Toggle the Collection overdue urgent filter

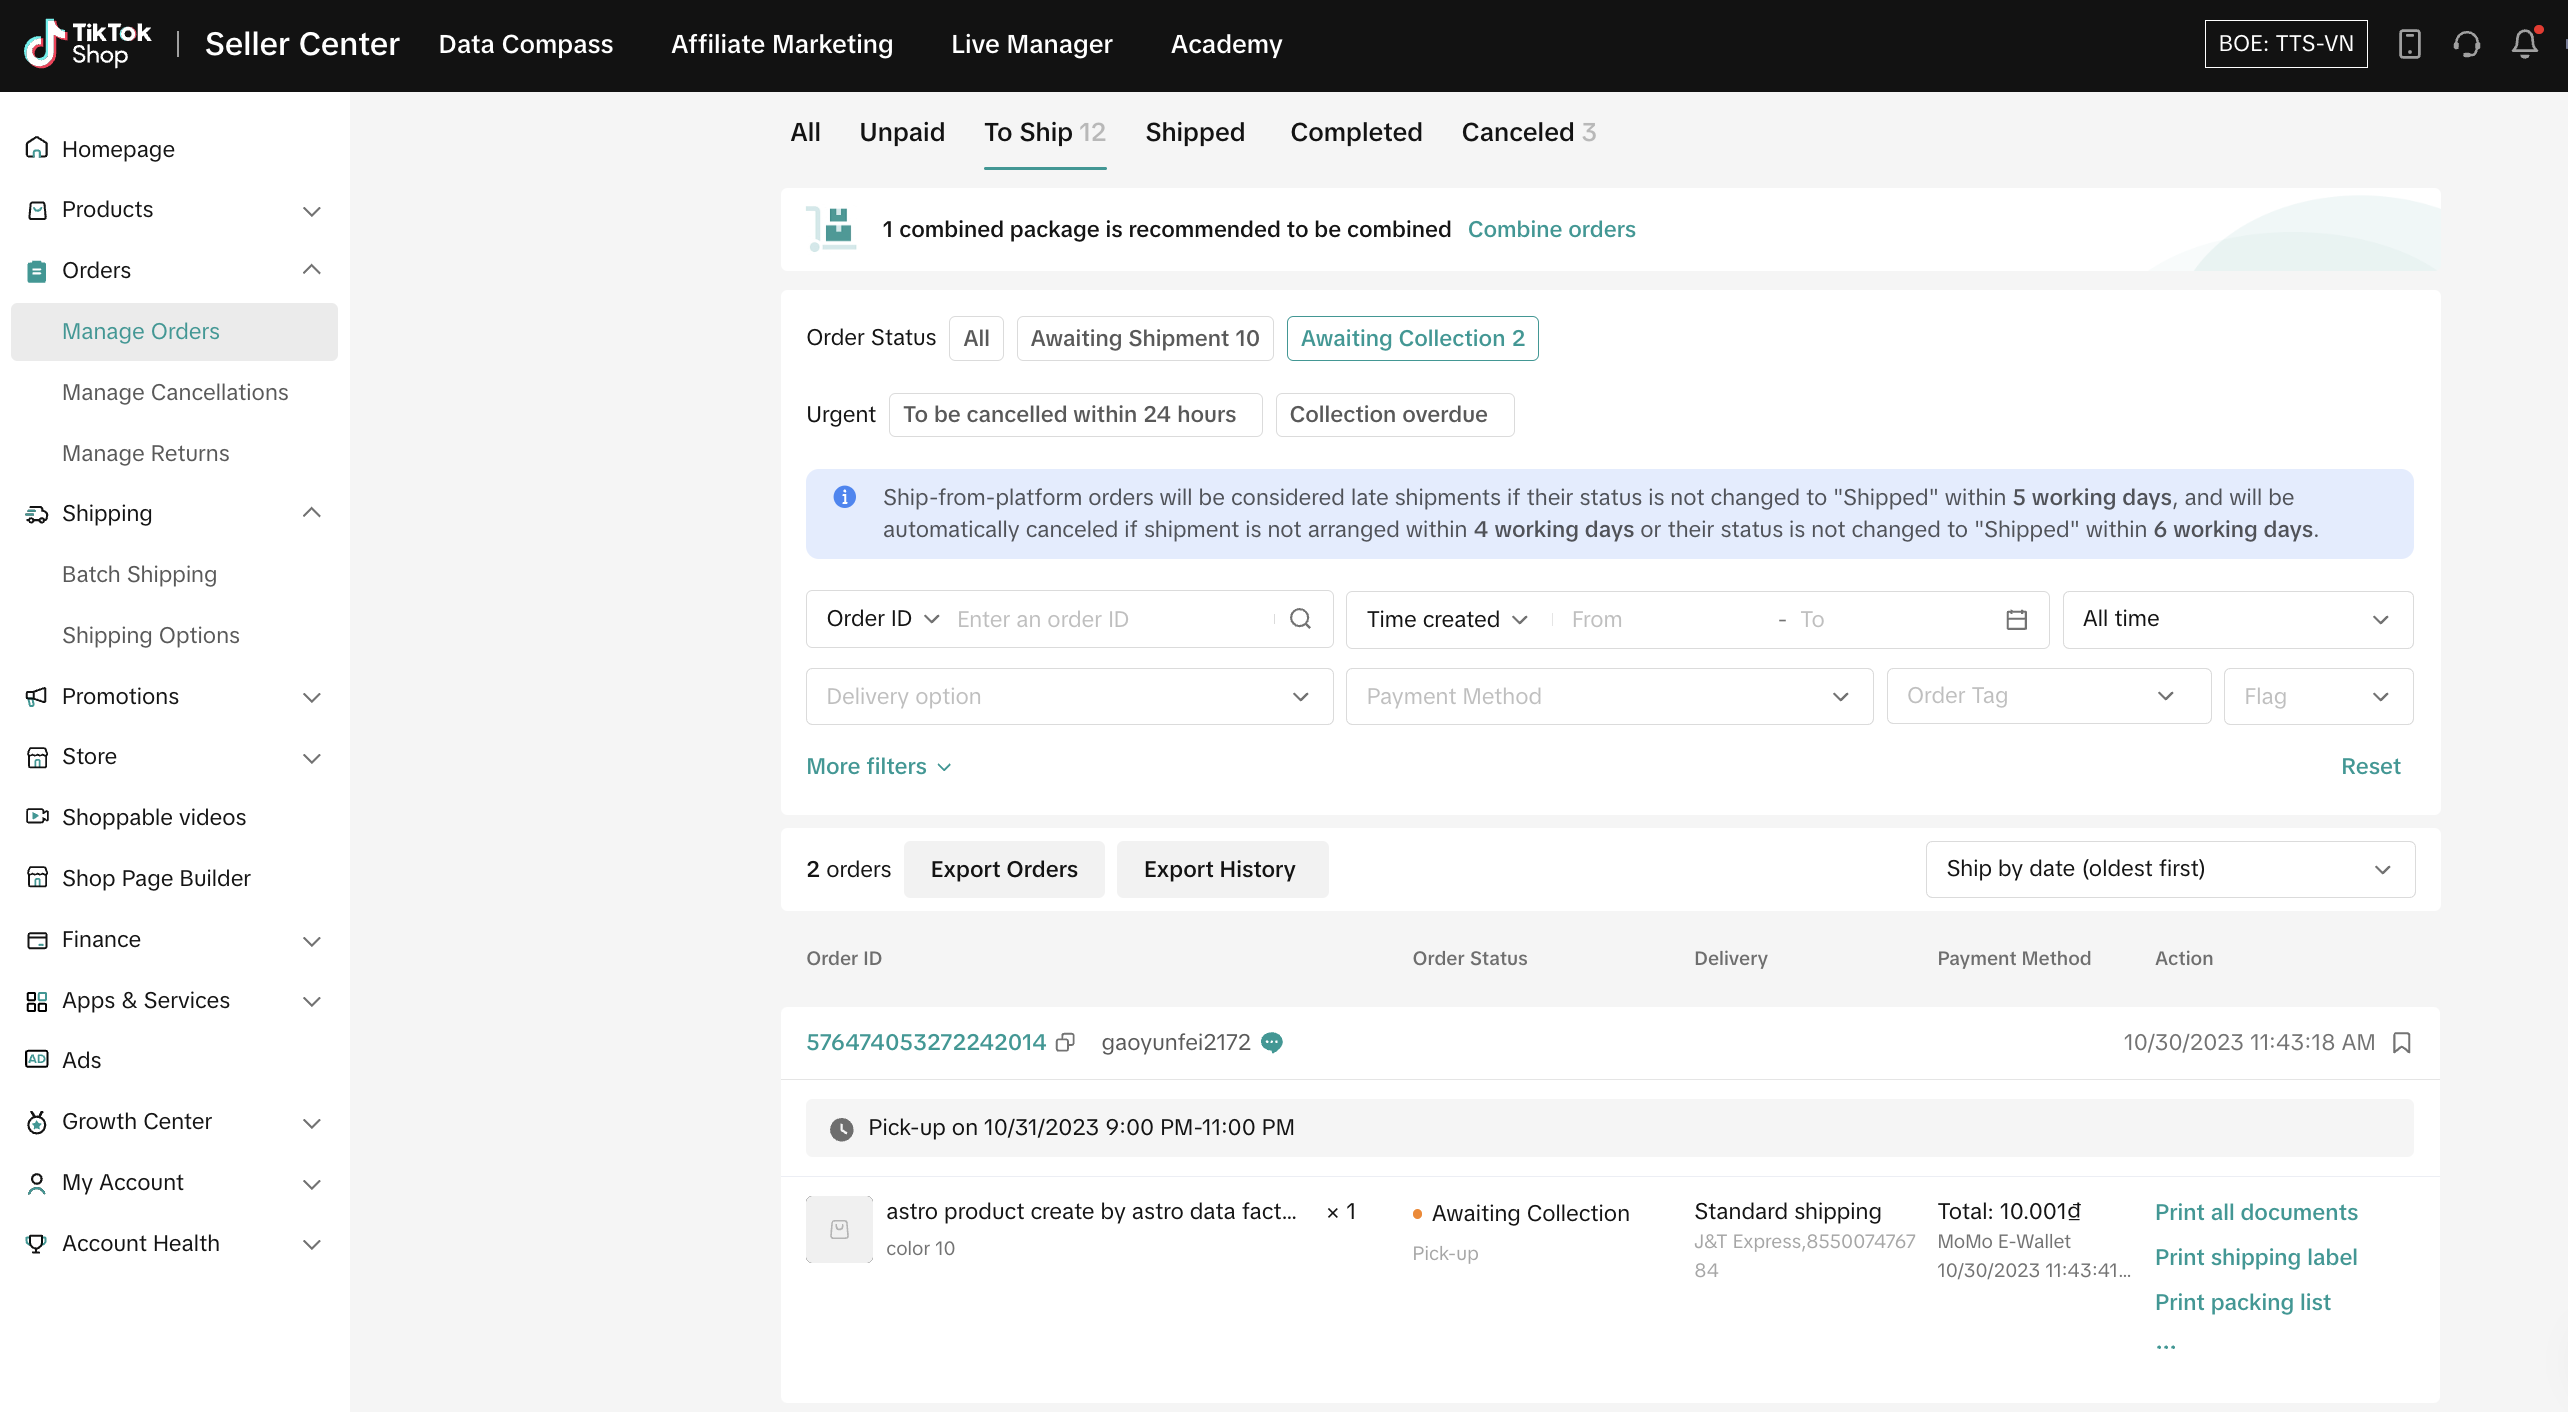pos(1395,414)
